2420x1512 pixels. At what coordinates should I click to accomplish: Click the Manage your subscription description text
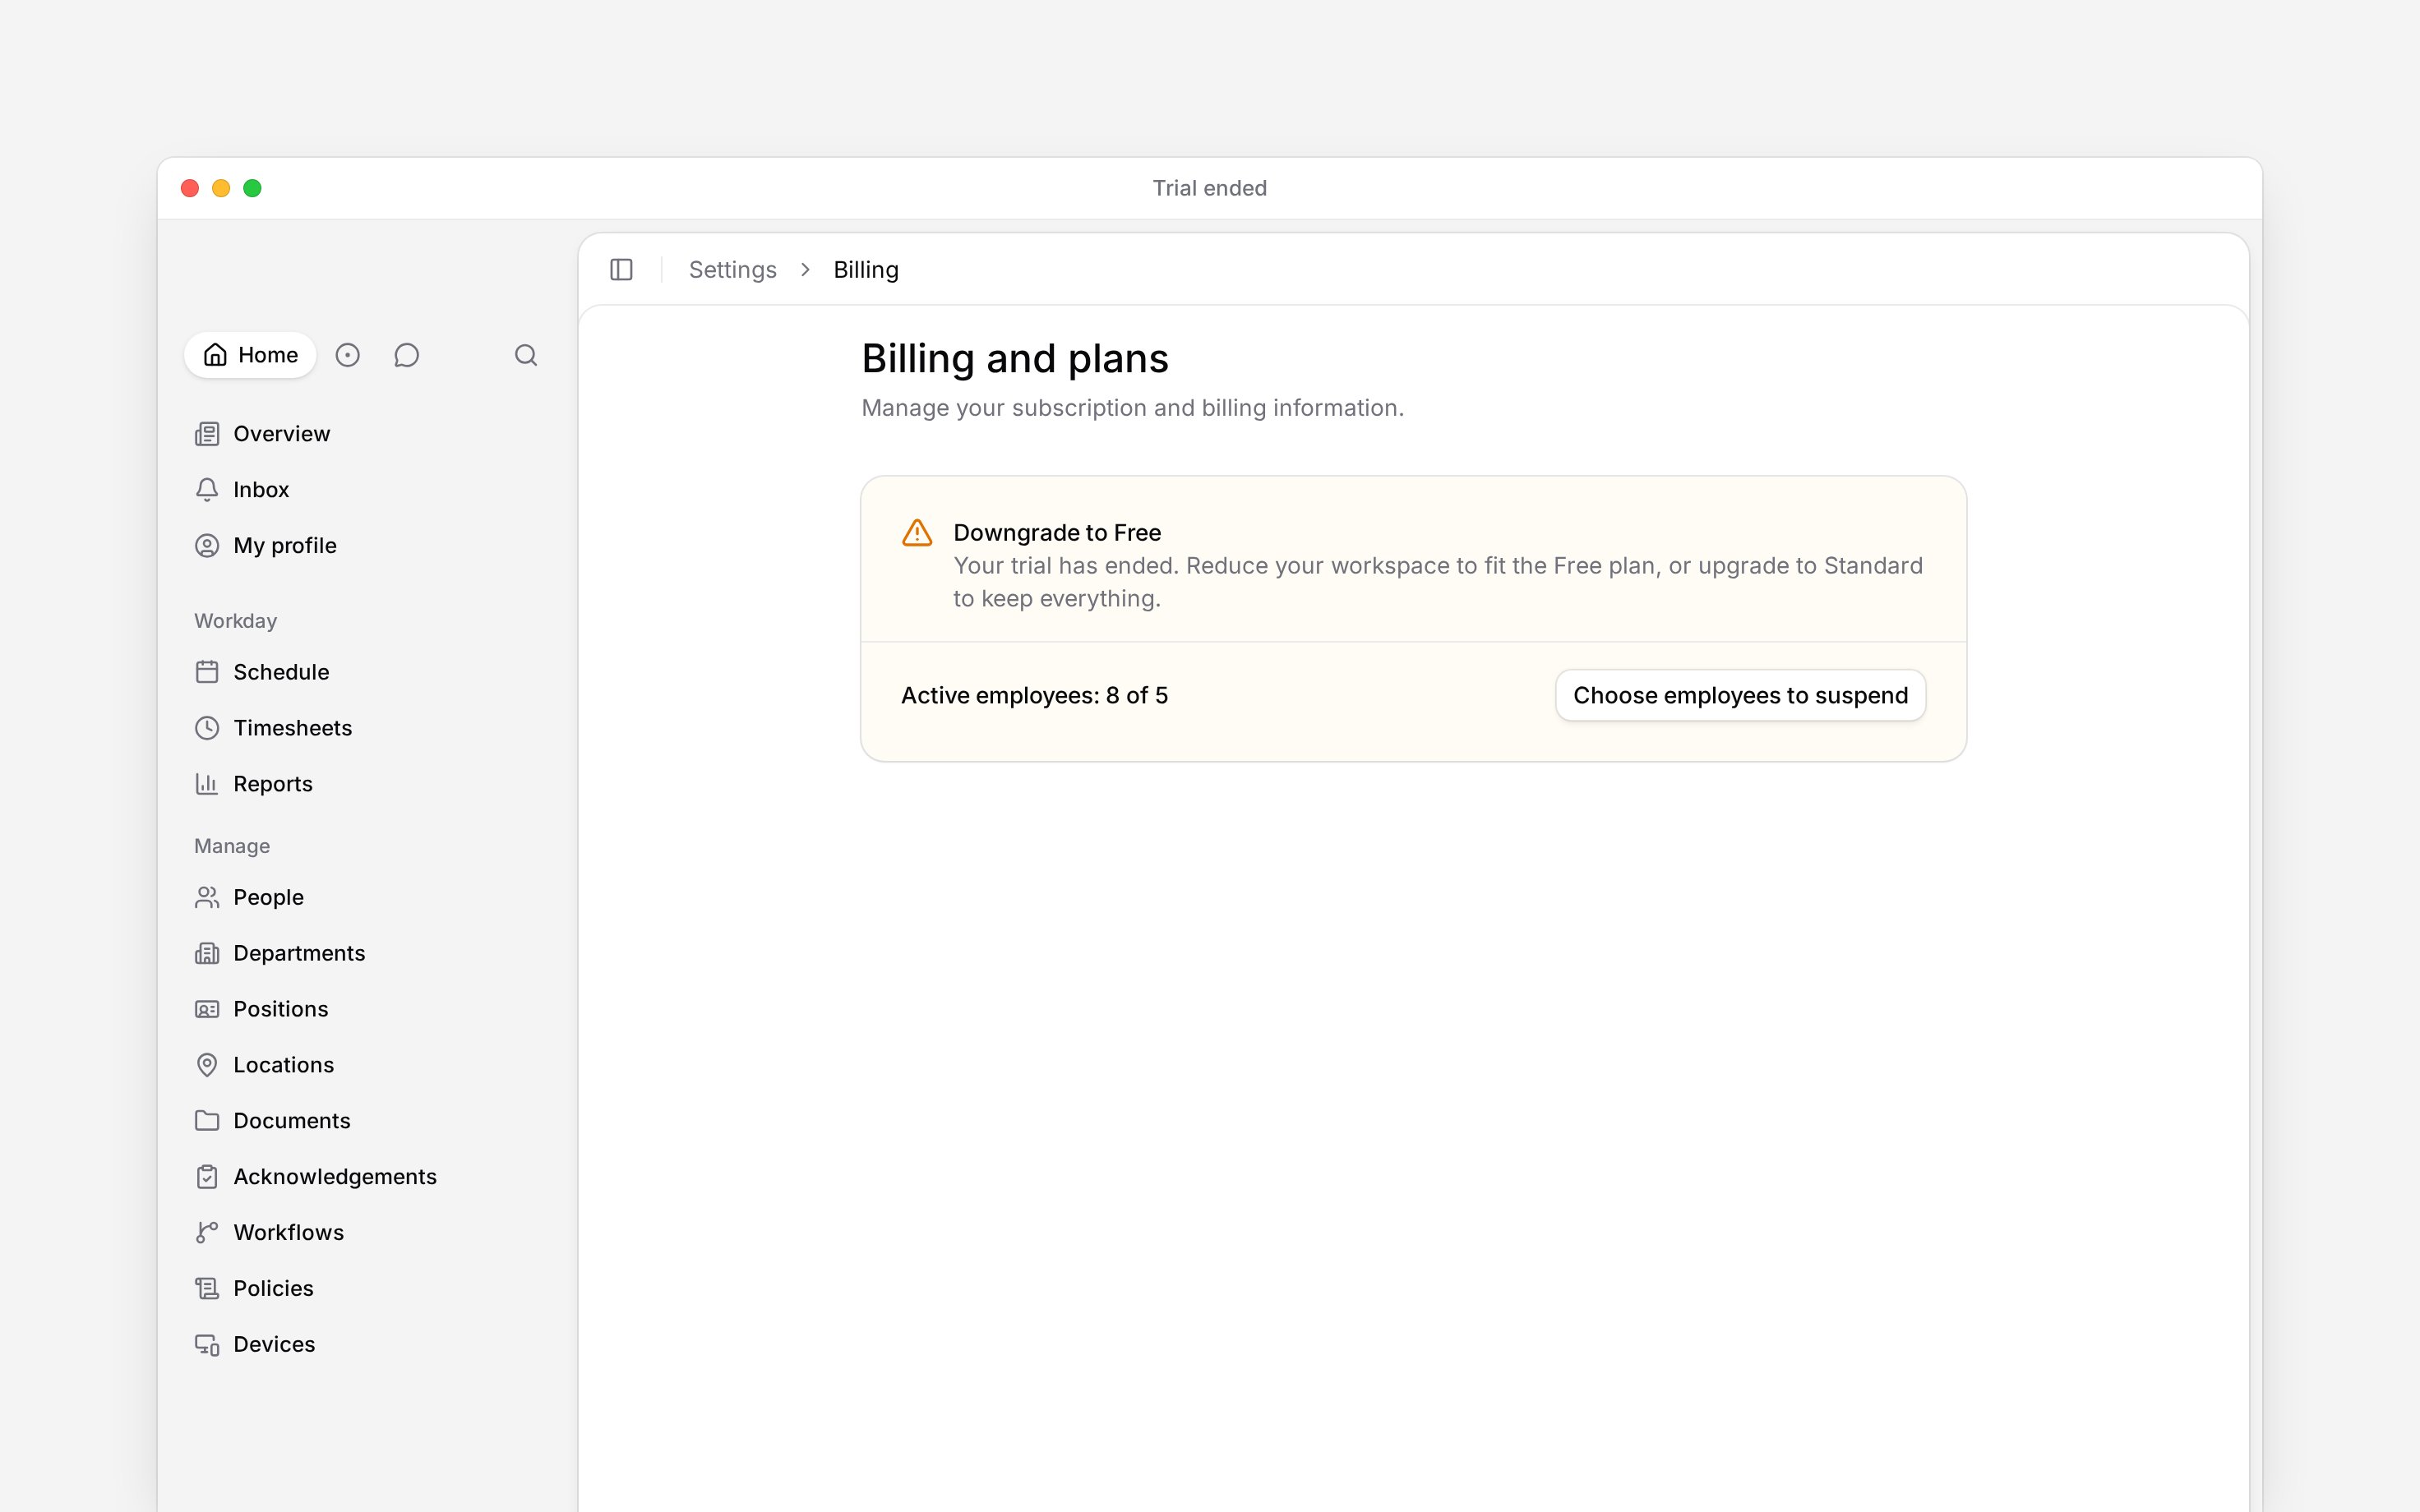[1133, 408]
